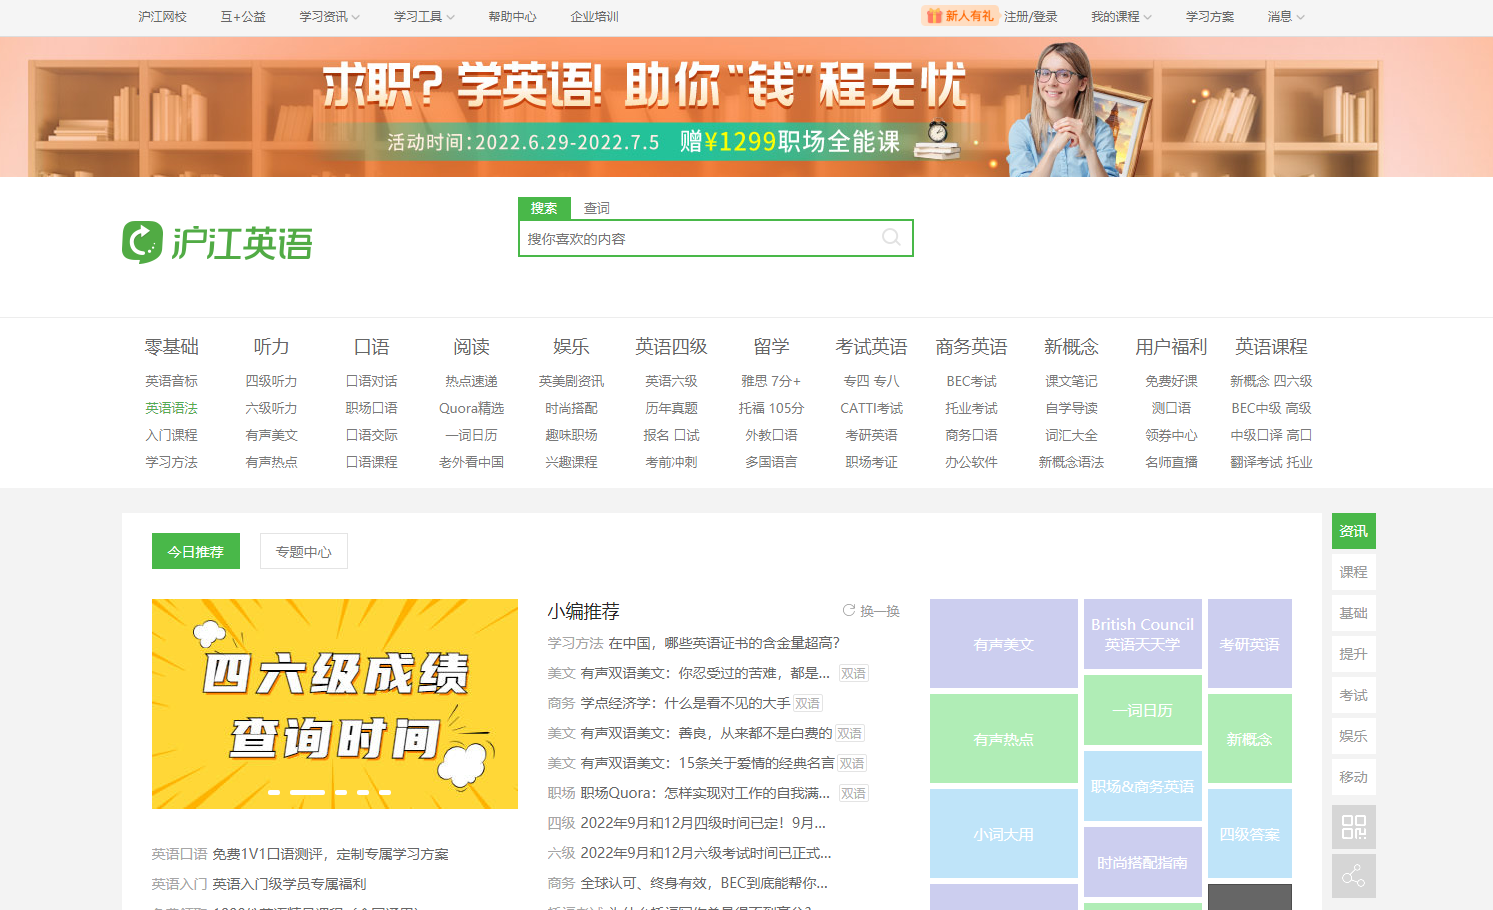
Task: Open the 阅读 category heading
Action: [472, 347]
